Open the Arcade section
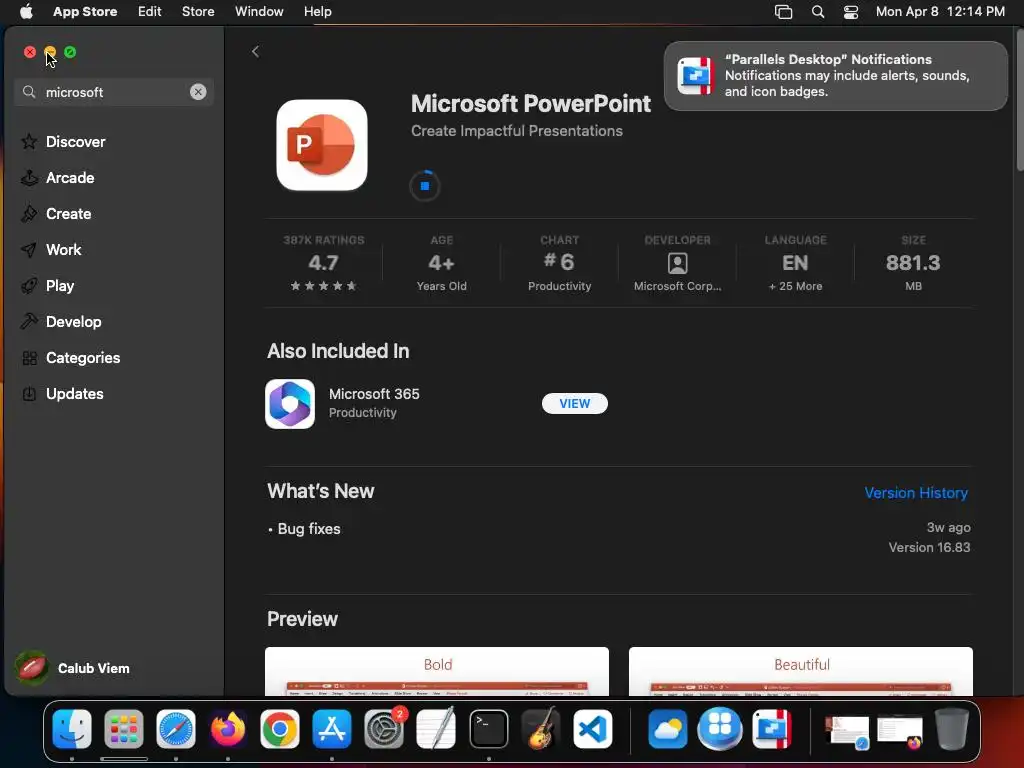 (x=57, y=178)
